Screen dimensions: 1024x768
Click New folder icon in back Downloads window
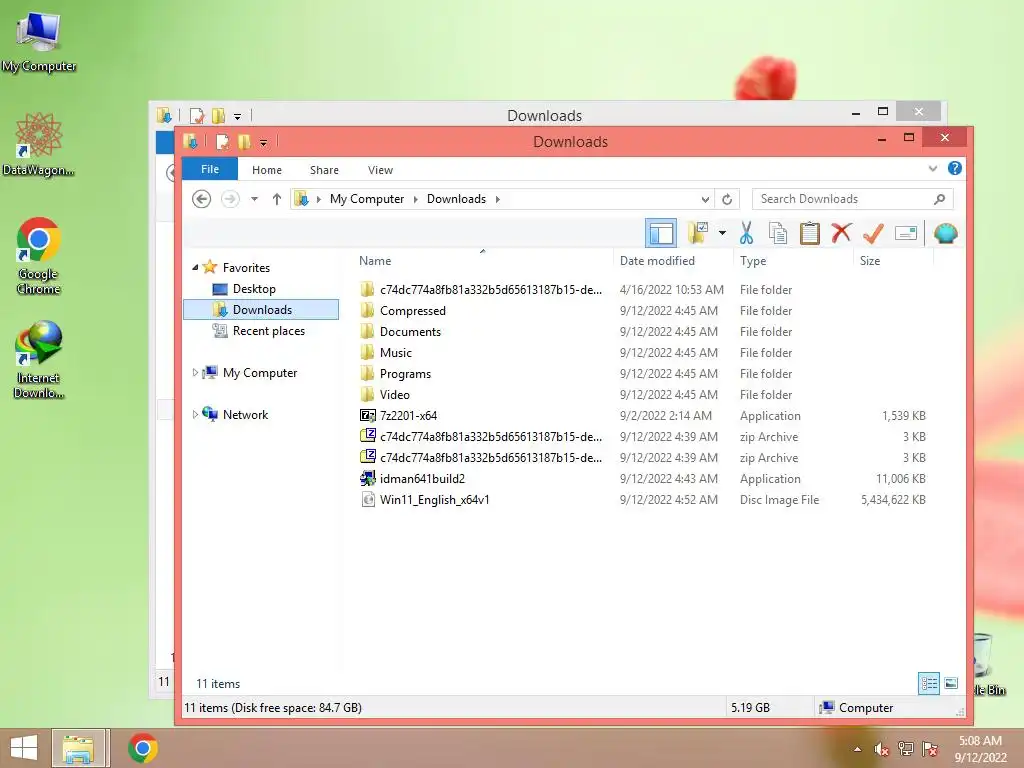[218, 116]
